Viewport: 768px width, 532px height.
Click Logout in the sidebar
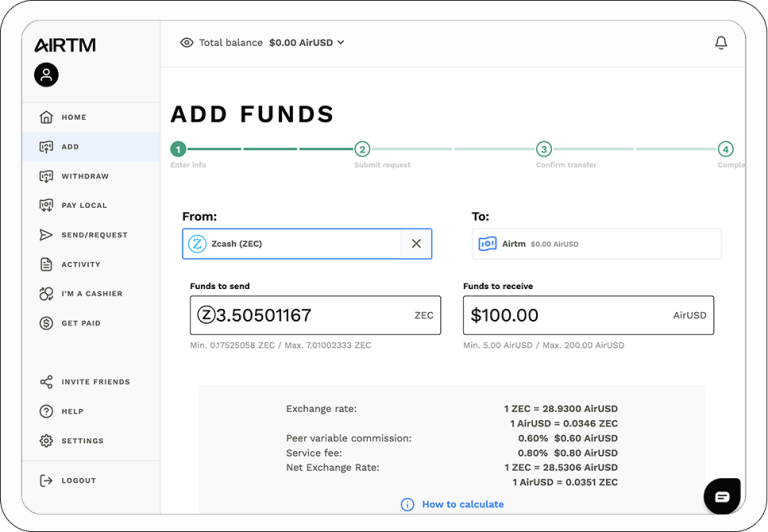pyautogui.click(x=78, y=481)
